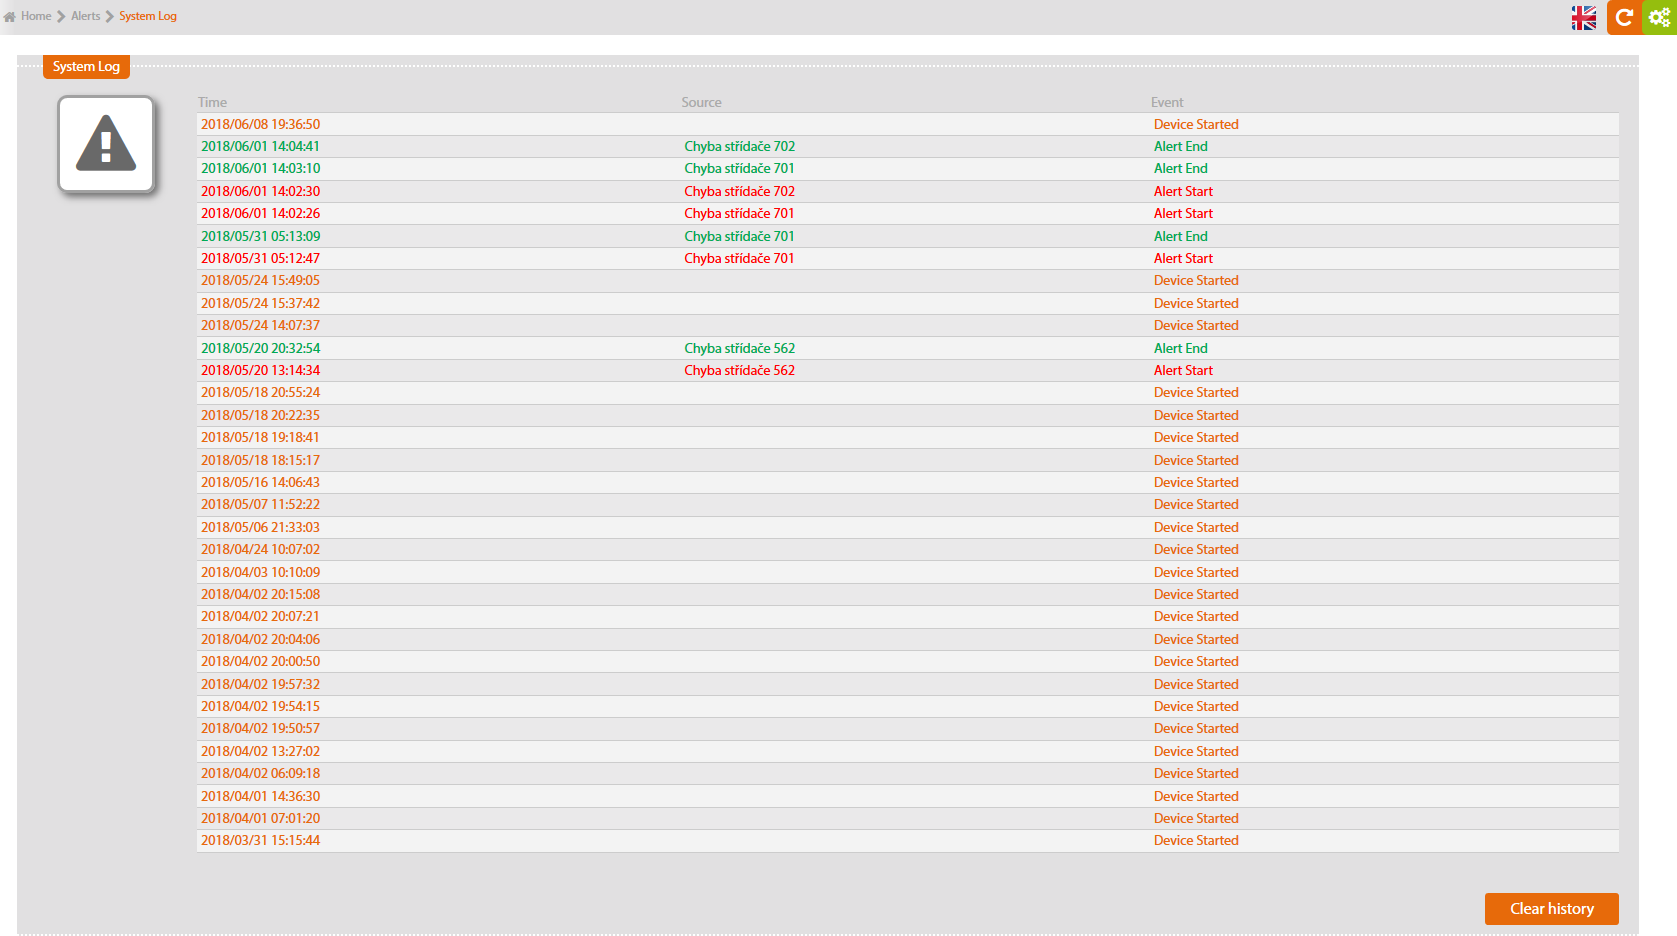Image resolution: width=1677 pixels, height=936 pixels.
Task: Click Alert Start event at 2018/06/01 14:02:26
Action: pos(1183,213)
